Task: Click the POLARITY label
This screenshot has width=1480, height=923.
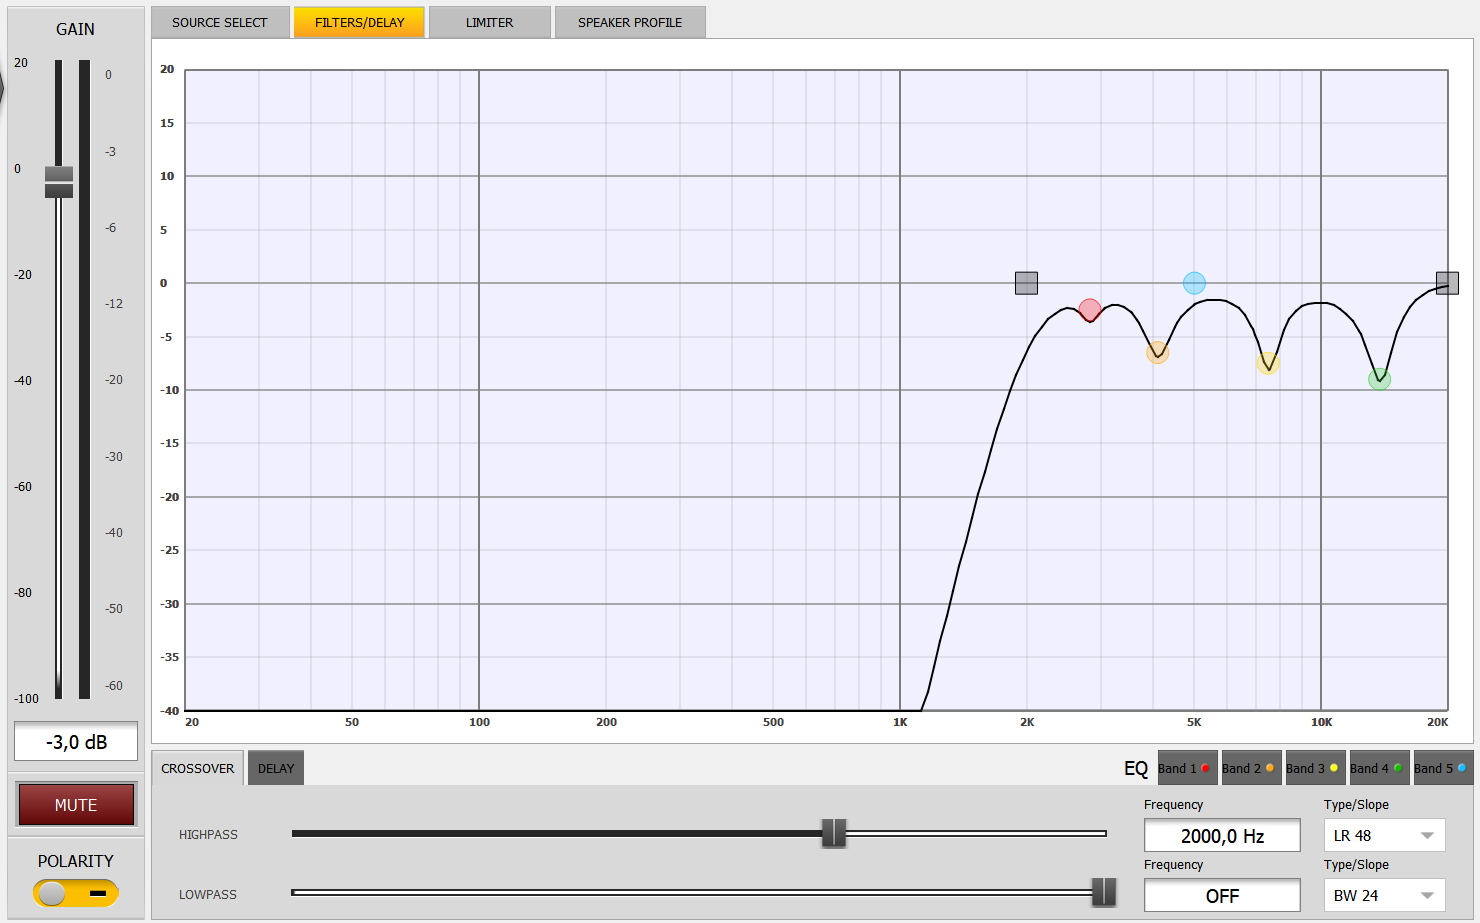Action: click(x=76, y=861)
